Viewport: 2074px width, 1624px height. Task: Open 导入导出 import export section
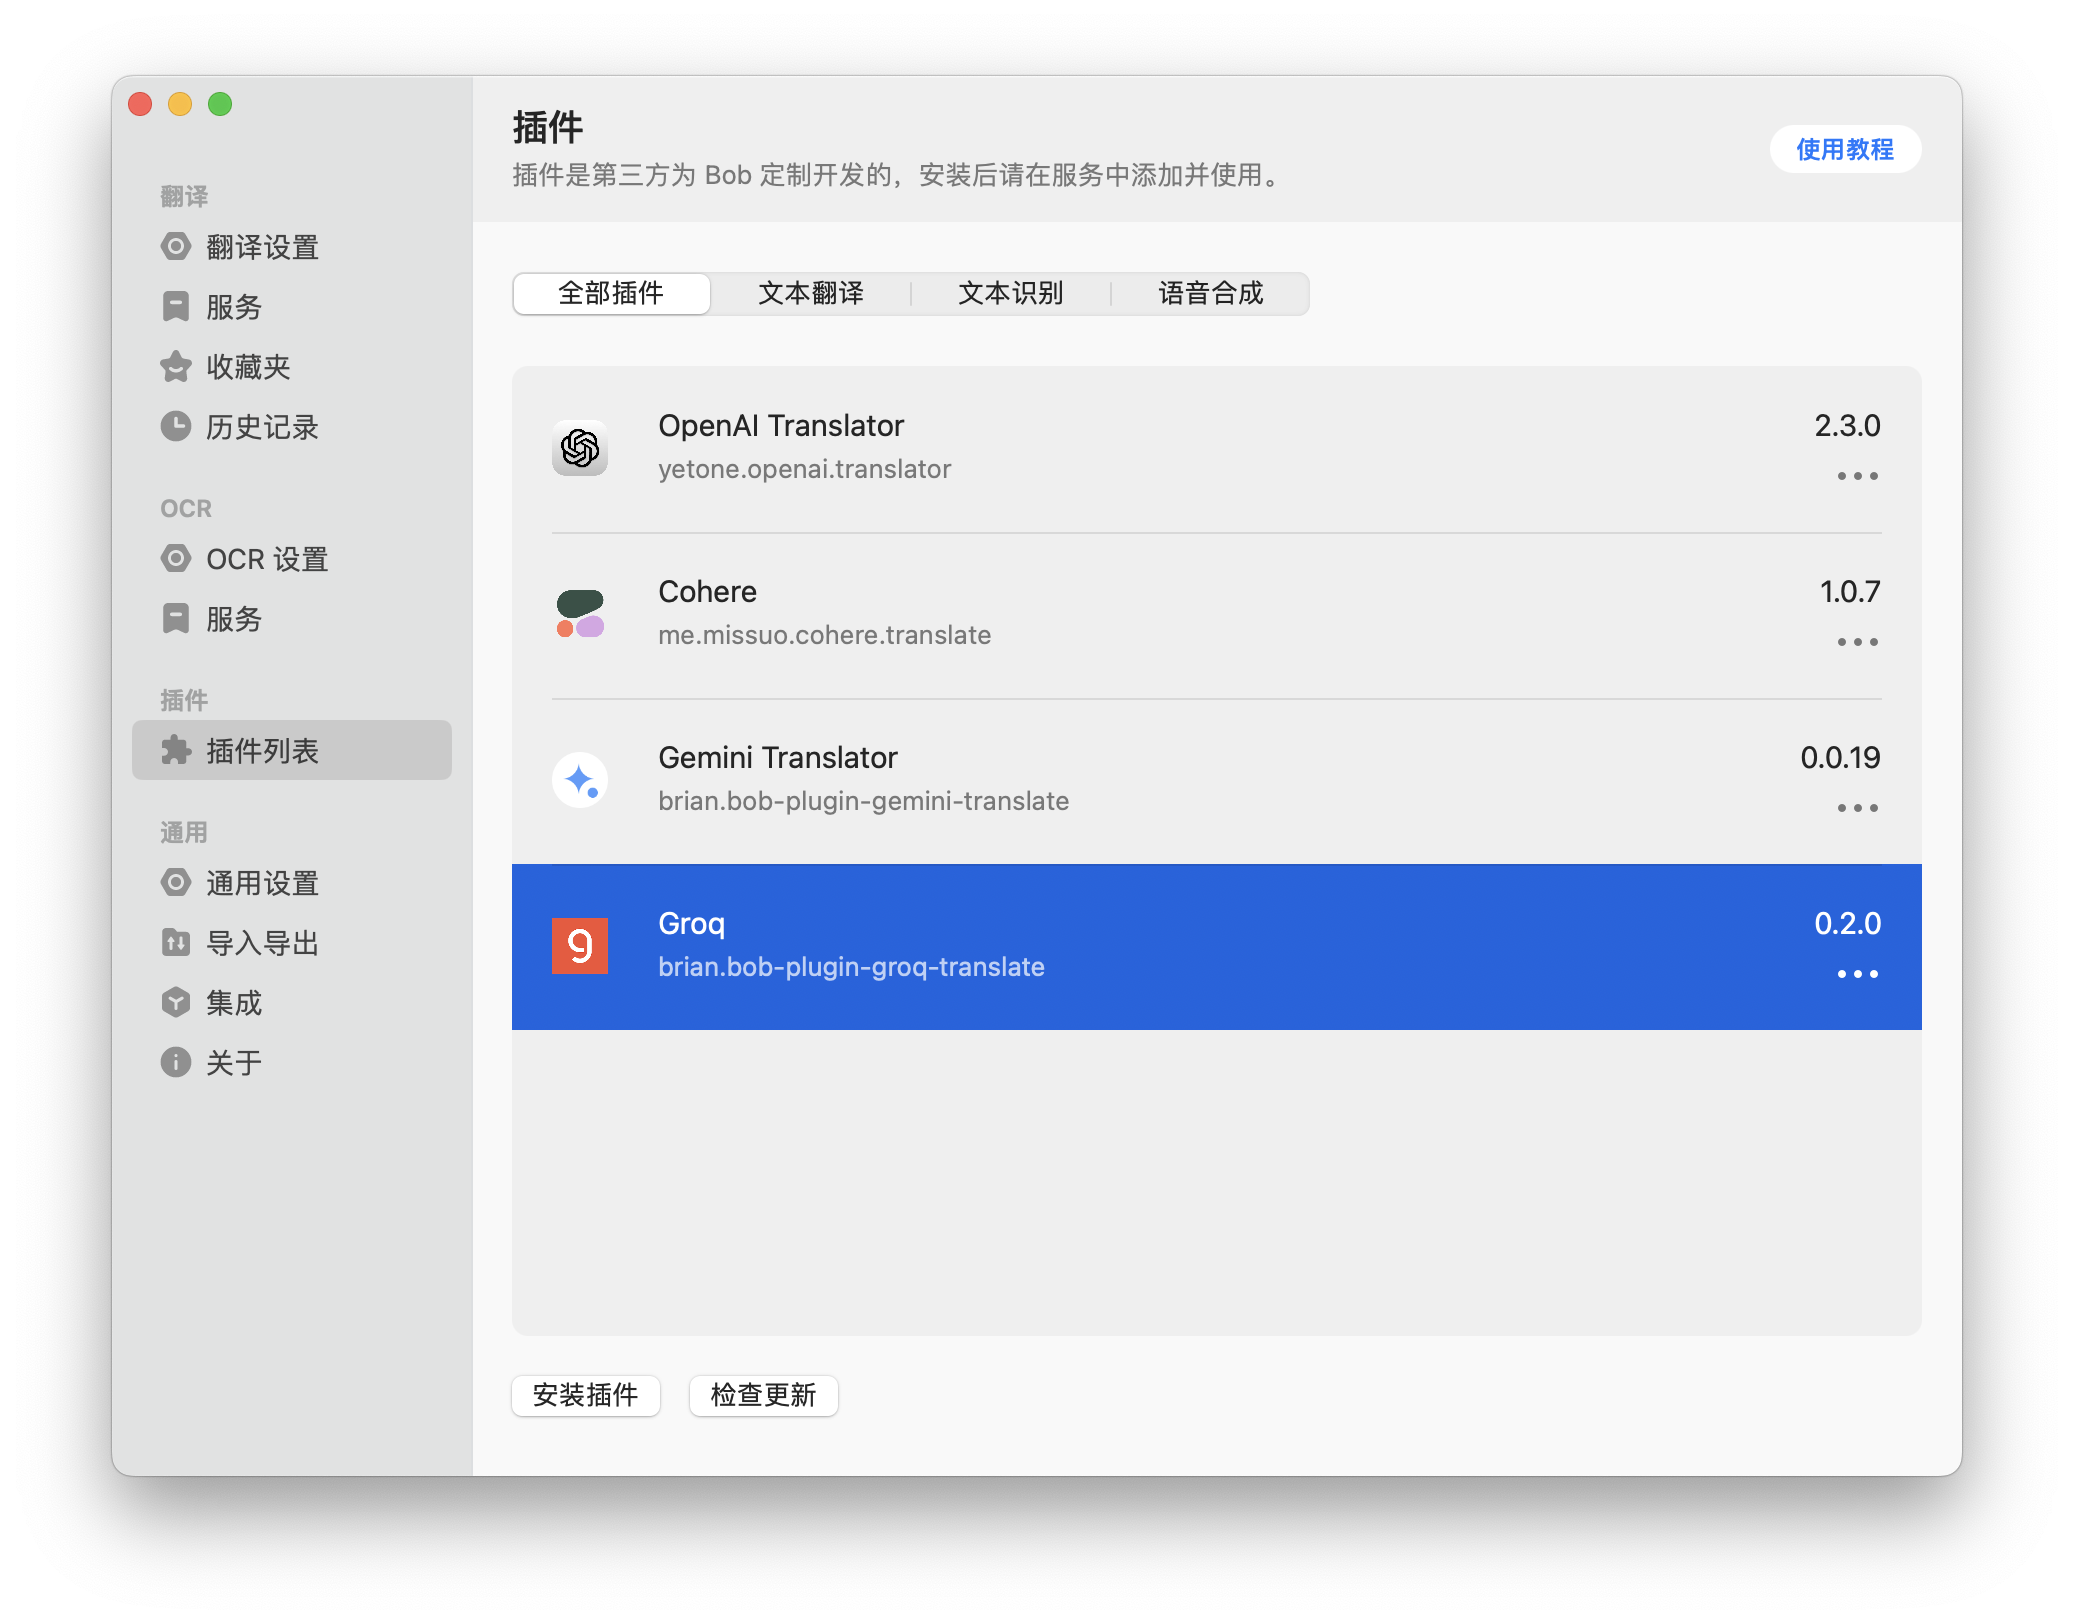(x=261, y=943)
